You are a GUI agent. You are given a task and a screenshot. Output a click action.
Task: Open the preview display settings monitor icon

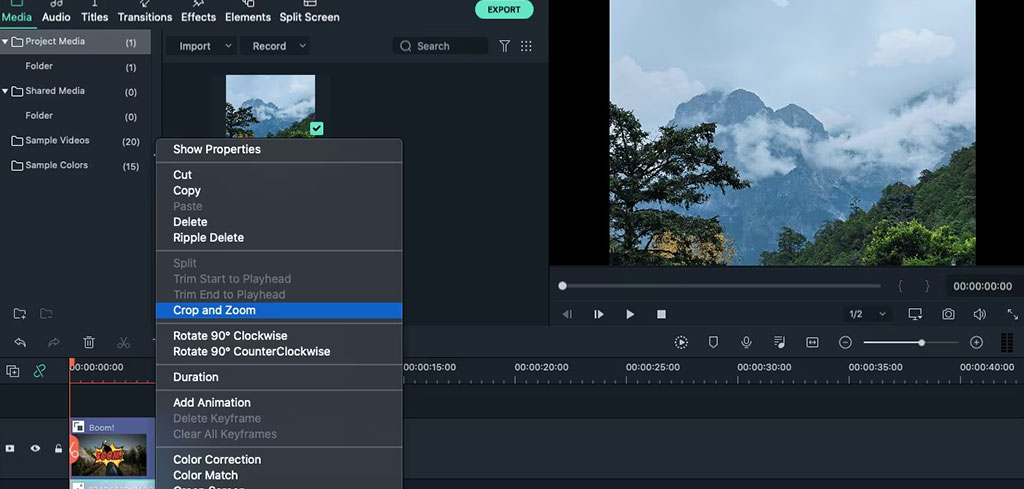coord(916,314)
